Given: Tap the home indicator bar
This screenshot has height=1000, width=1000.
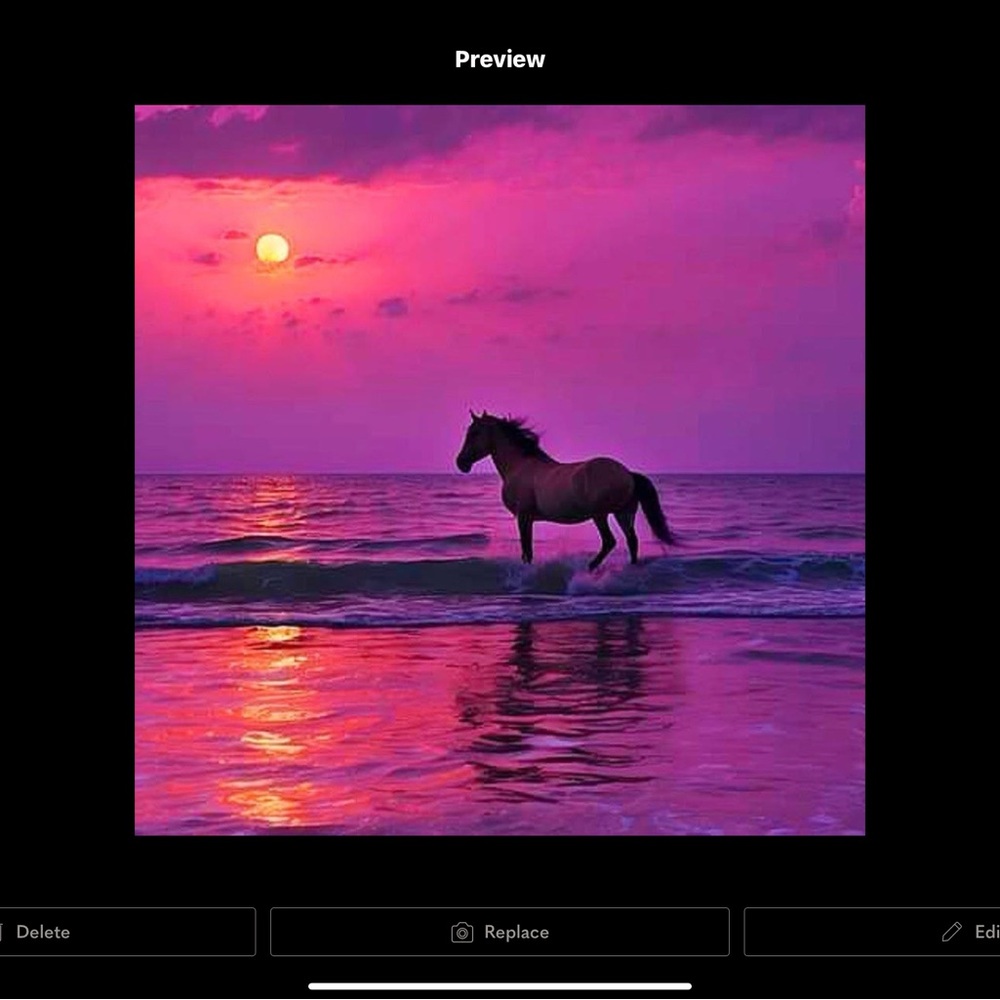Looking at the screenshot, I should pyautogui.click(x=500, y=986).
